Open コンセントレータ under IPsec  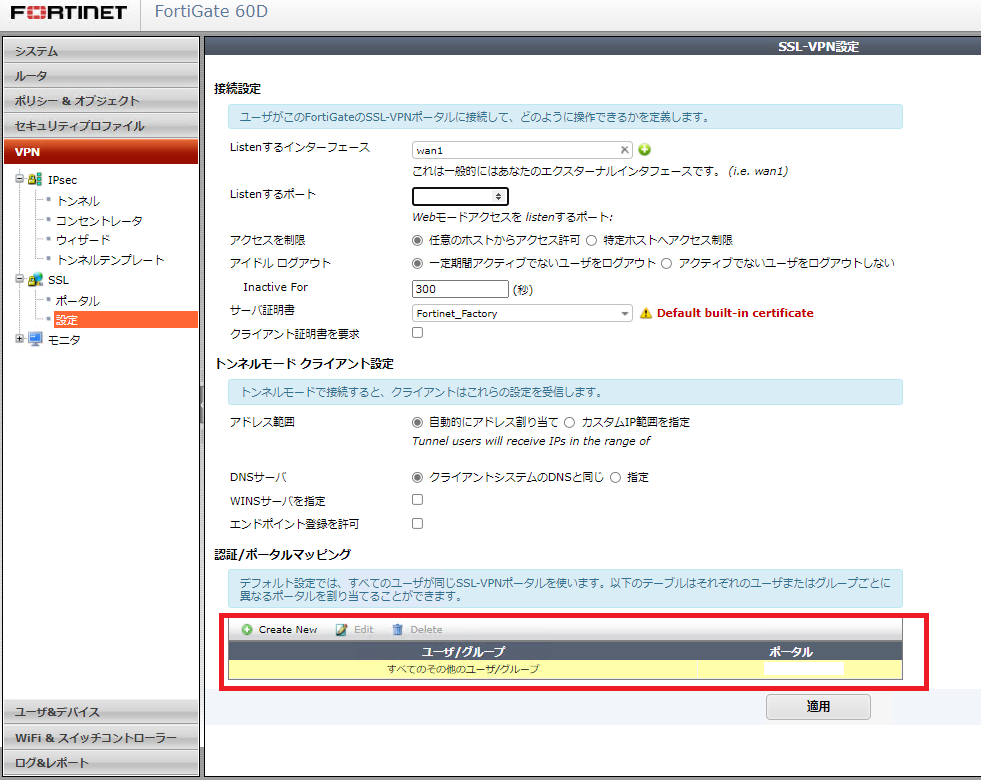[x=99, y=221]
